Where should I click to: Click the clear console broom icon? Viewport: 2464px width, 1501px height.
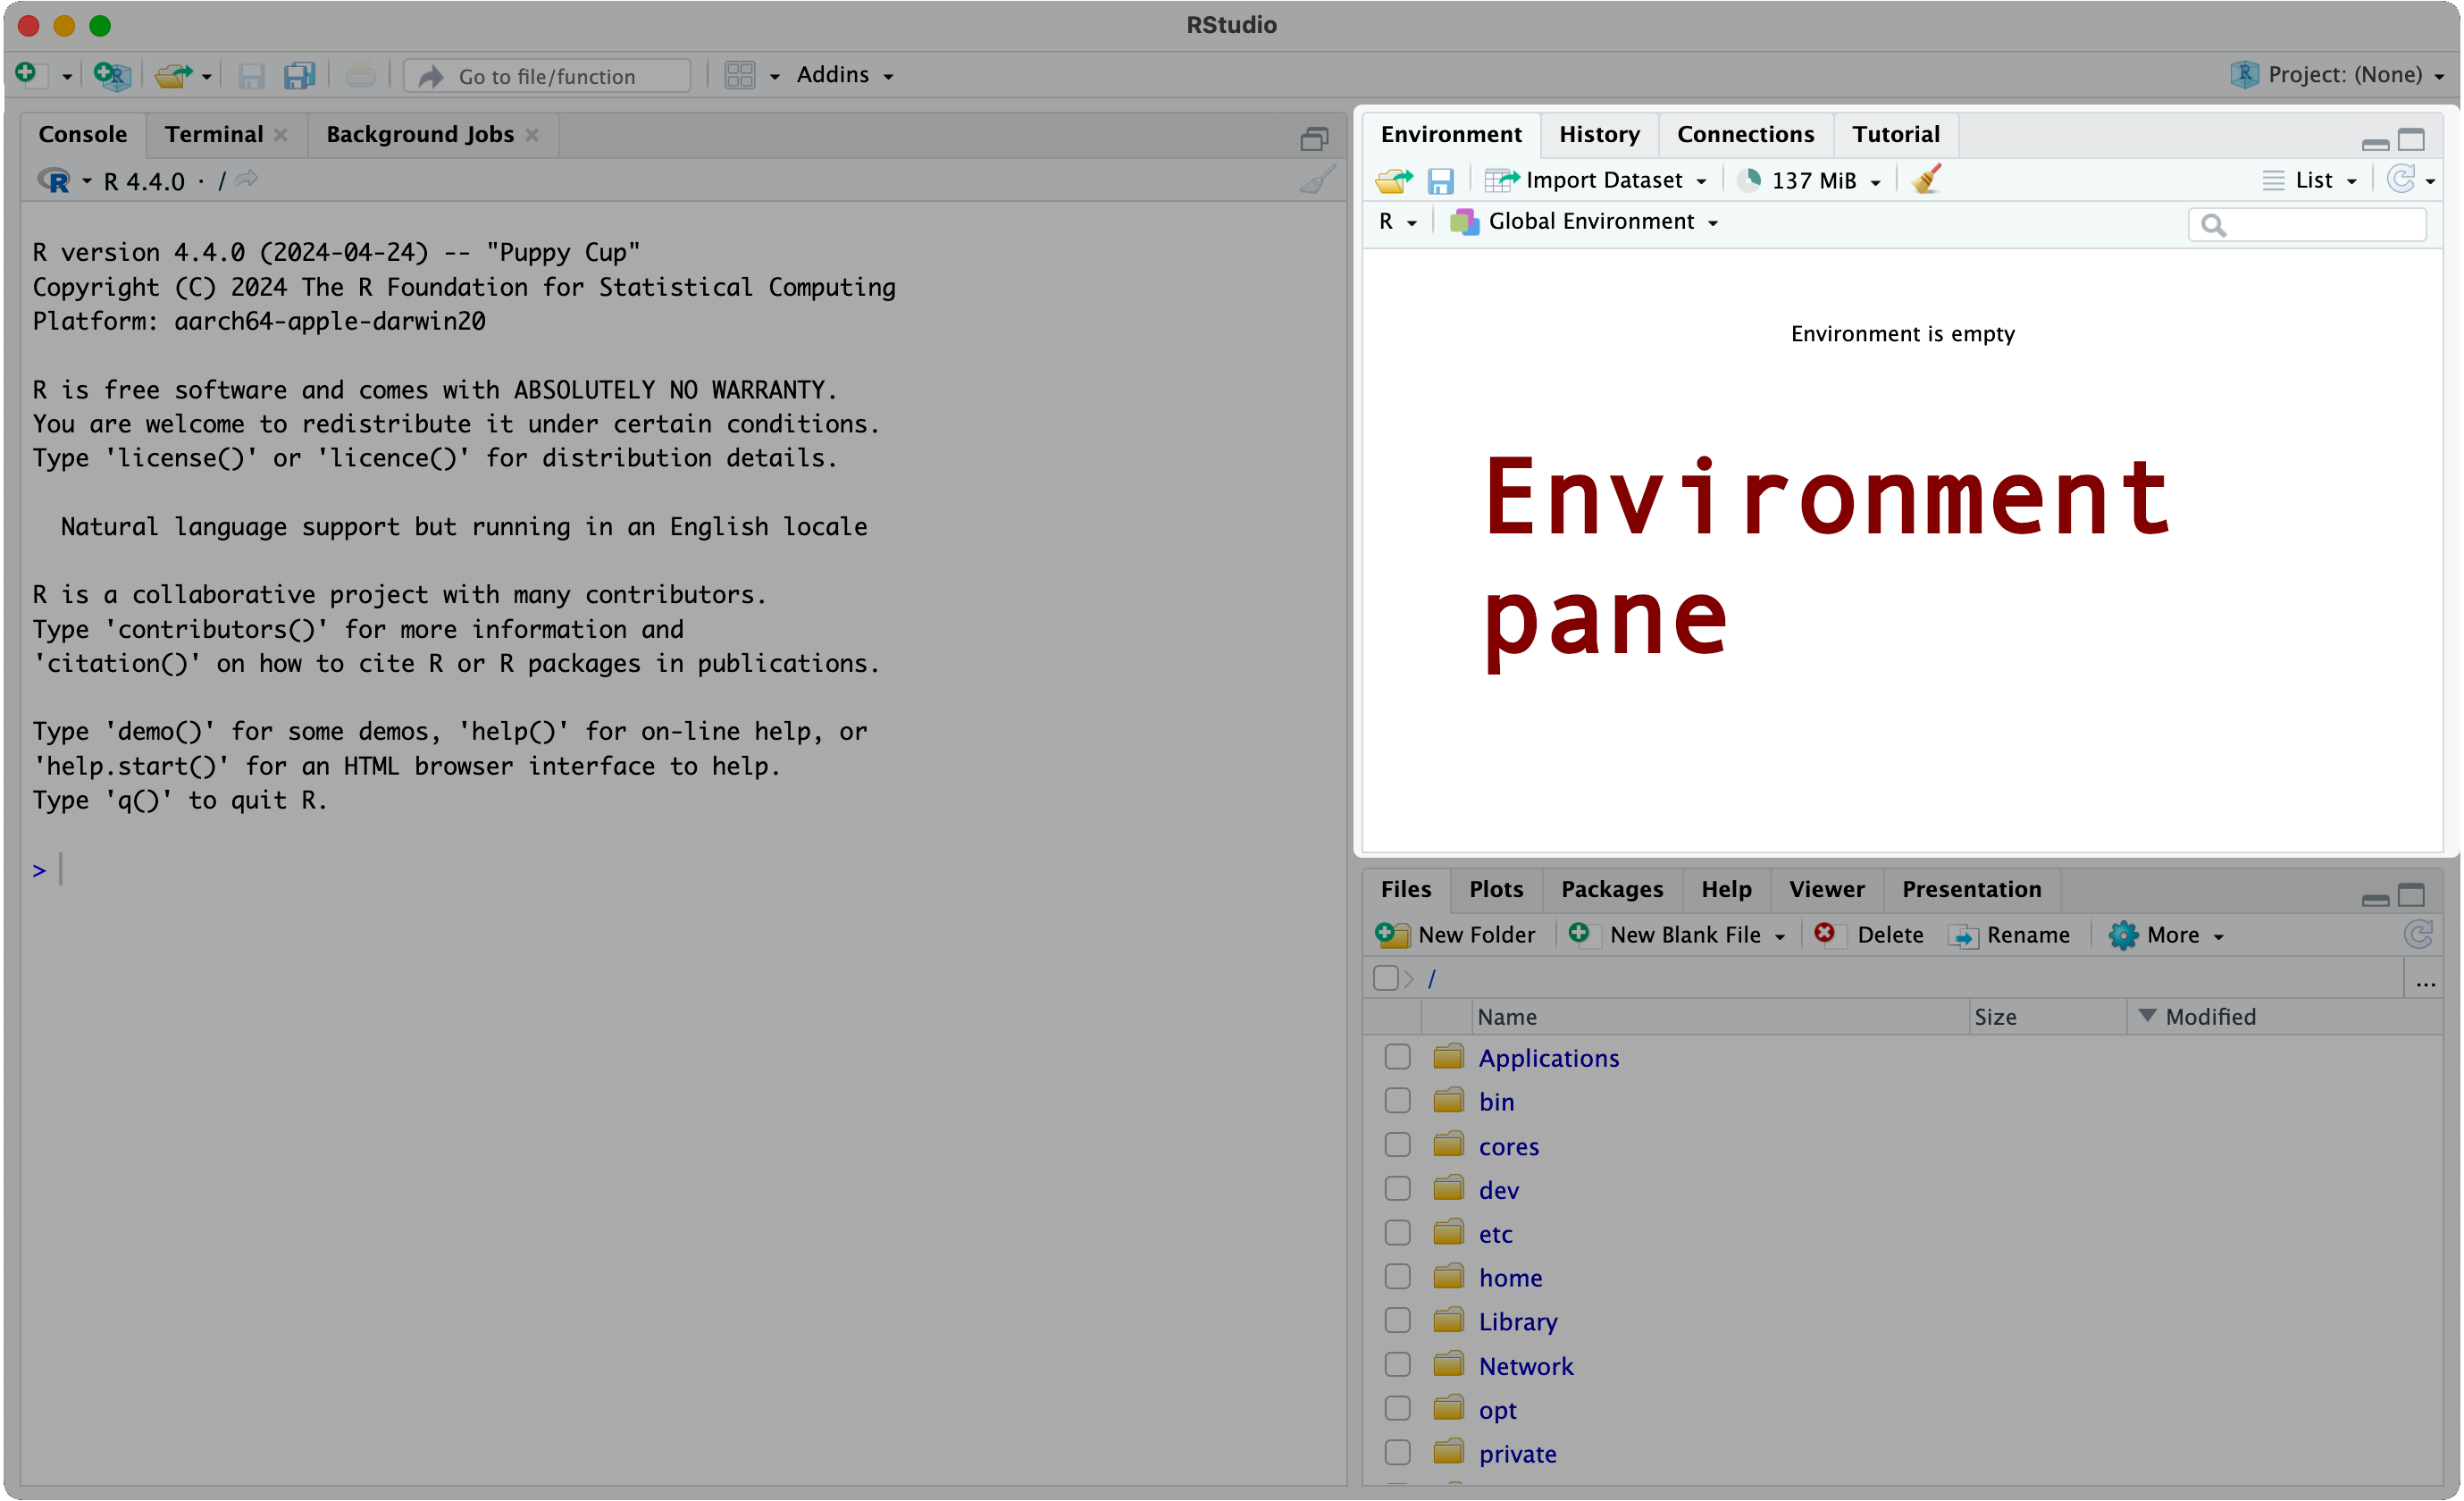pos(1317,180)
